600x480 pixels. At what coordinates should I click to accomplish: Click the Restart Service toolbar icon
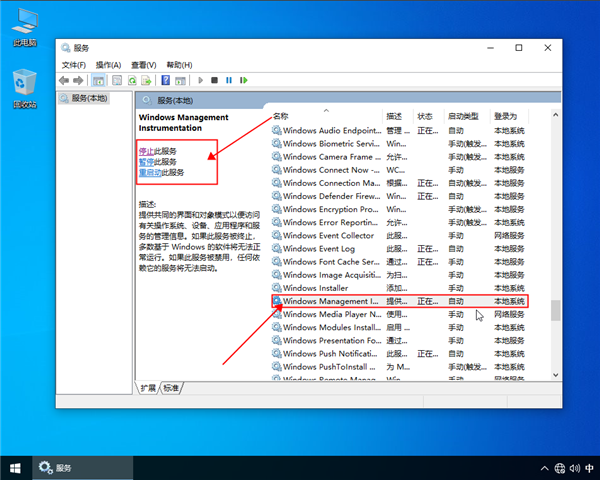(243, 80)
